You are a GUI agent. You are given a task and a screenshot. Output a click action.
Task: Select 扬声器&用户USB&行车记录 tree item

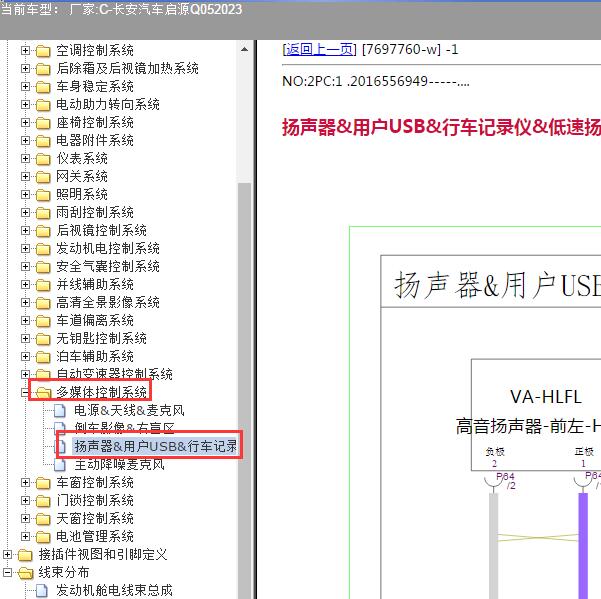click(x=156, y=446)
